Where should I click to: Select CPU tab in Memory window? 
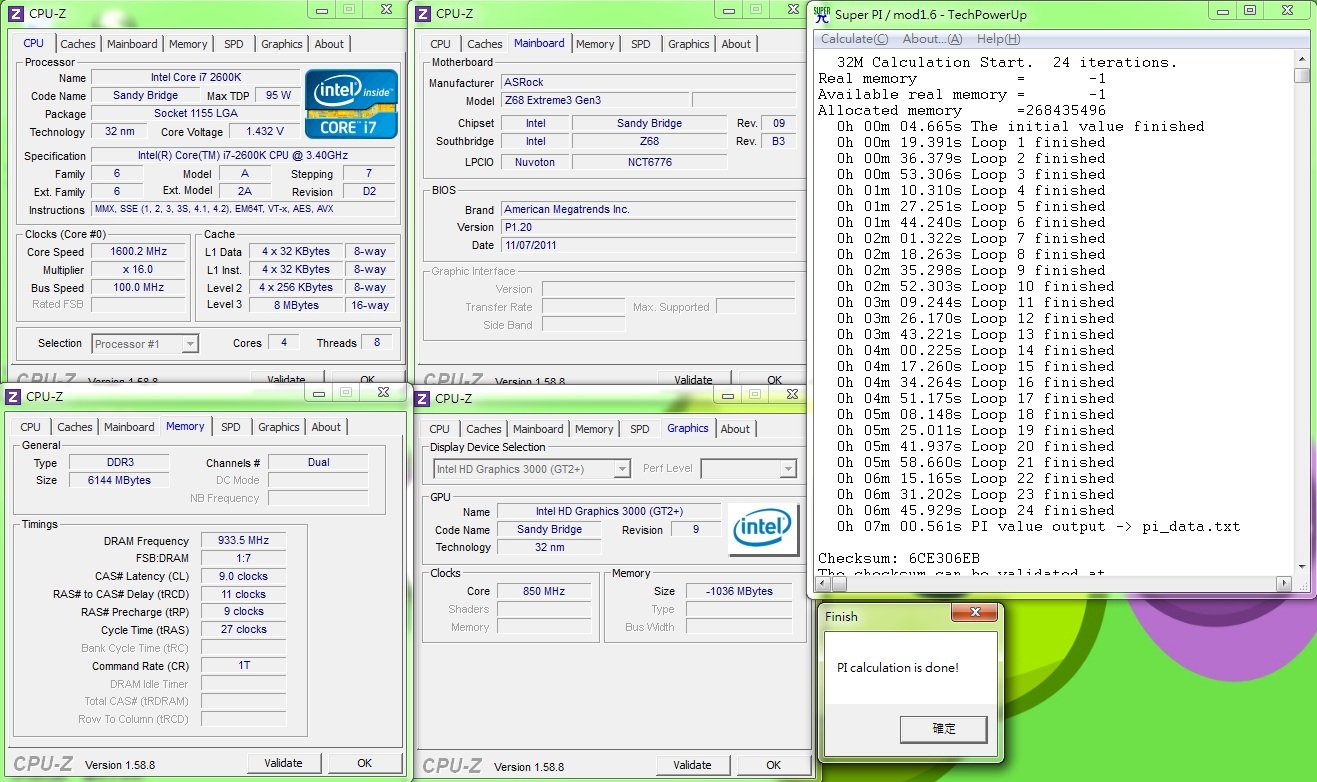point(31,427)
